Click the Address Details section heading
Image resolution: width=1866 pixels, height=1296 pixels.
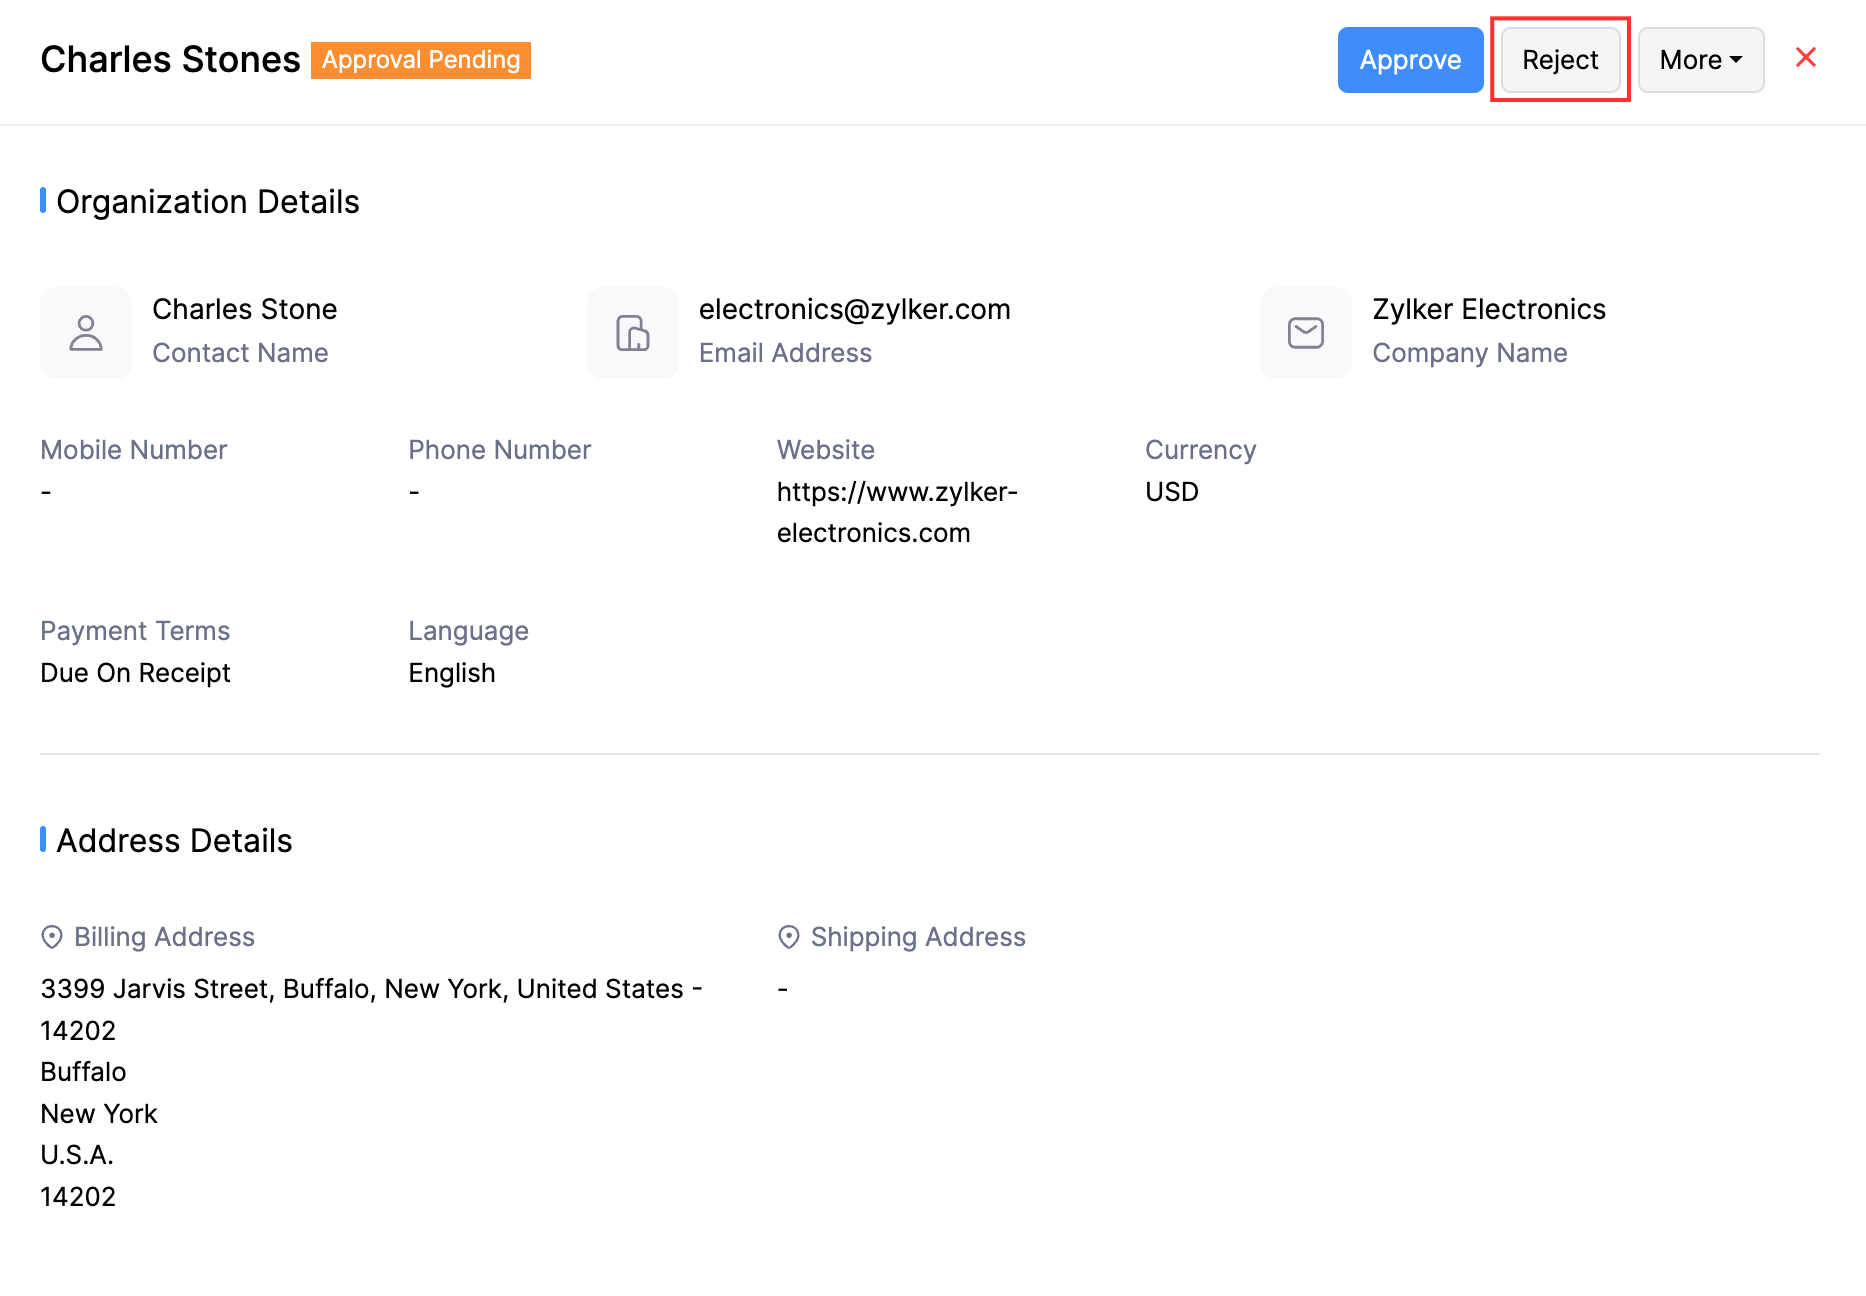click(174, 841)
